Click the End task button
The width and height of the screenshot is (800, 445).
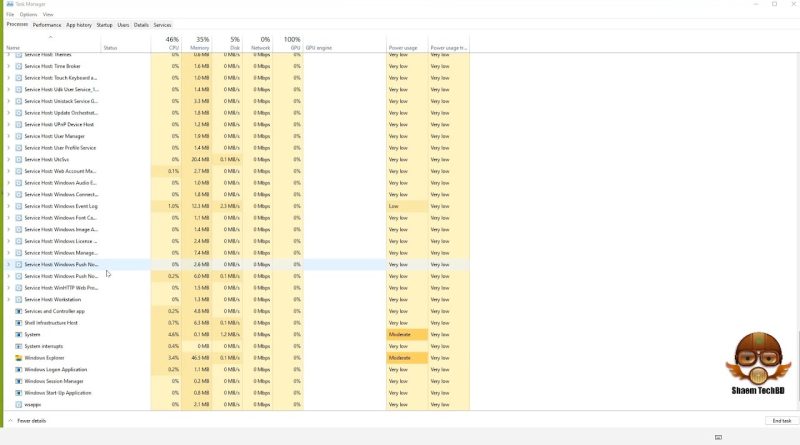tap(781, 421)
